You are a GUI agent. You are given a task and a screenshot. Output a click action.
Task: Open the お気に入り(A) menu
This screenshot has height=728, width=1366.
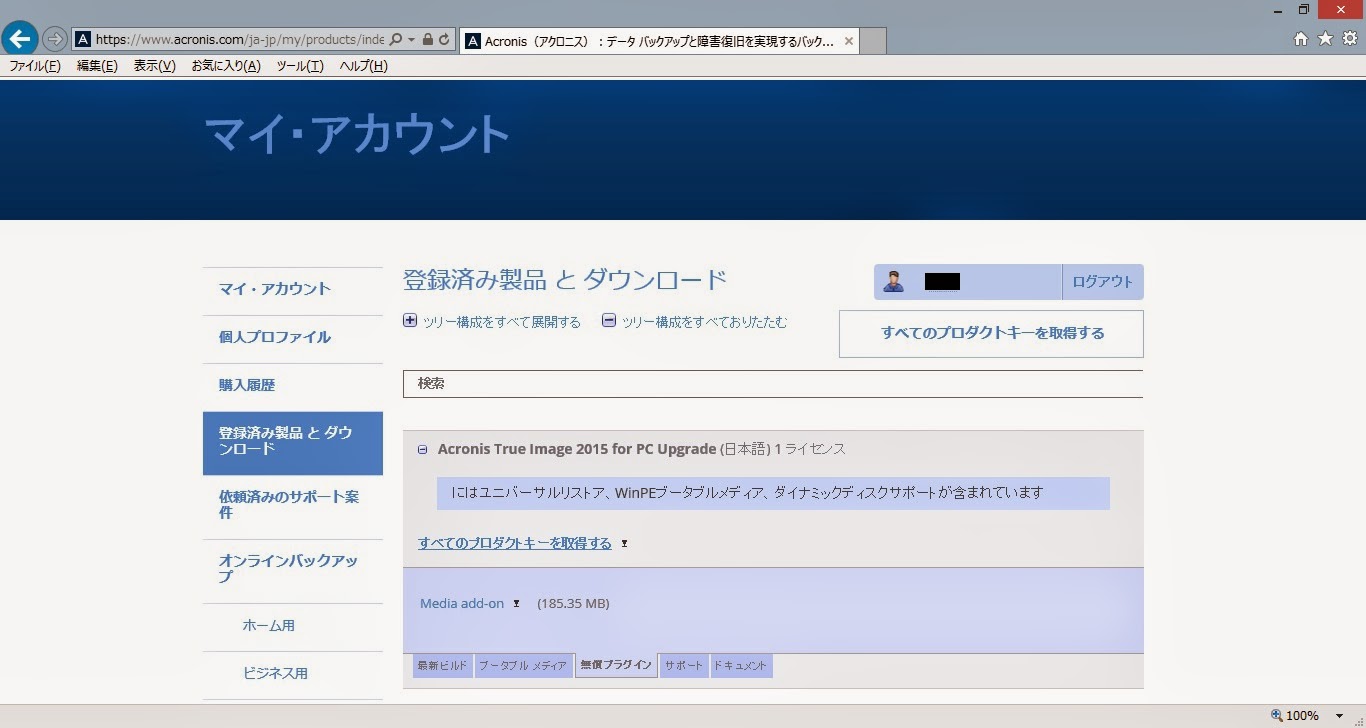226,66
